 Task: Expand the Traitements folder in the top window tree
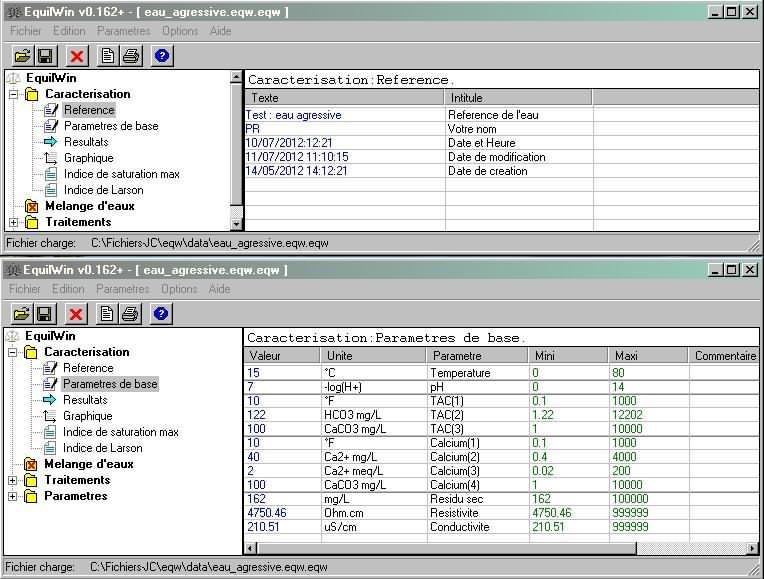tap(14, 222)
